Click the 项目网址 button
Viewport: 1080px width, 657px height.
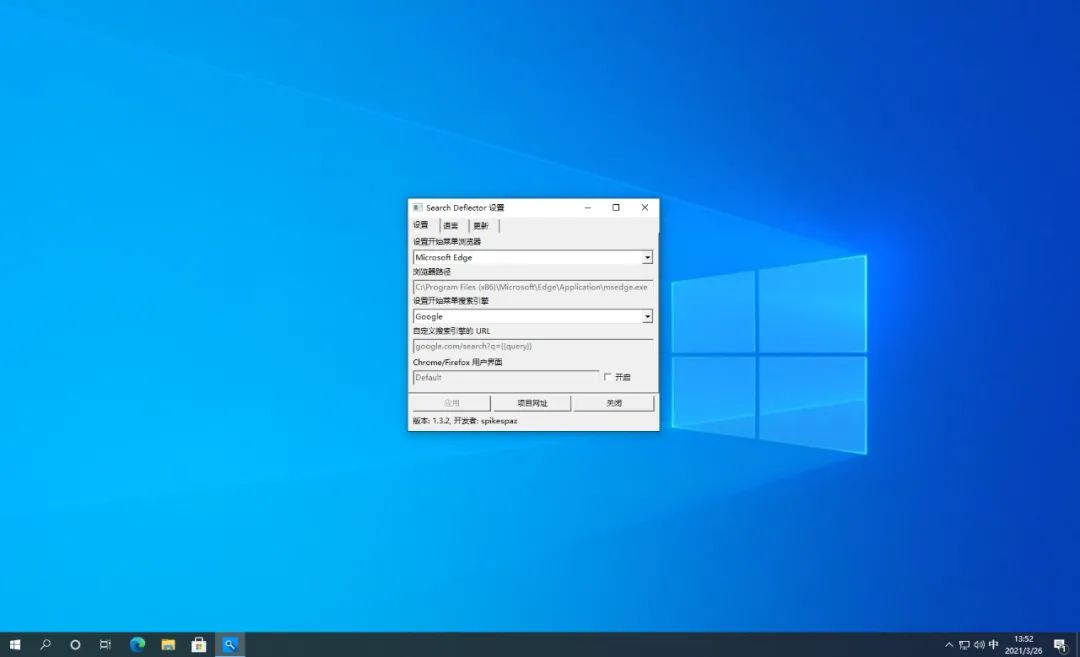(x=532, y=403)
